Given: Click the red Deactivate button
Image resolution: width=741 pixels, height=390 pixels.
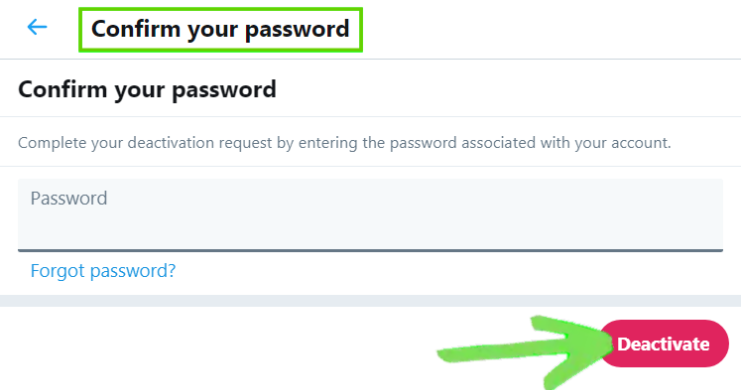Looking at the screenshot, I should pos(663,343).
